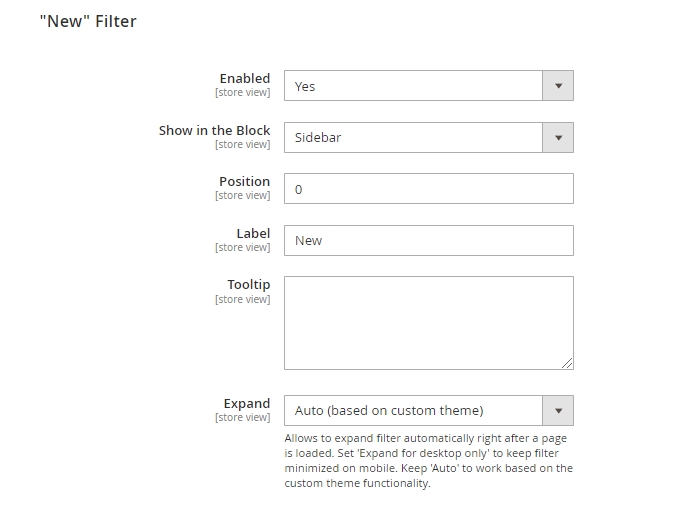Click the Tooltip textarea resize handle
The height and width of the screenshot is (506, 685).
[x=568, y=364]
